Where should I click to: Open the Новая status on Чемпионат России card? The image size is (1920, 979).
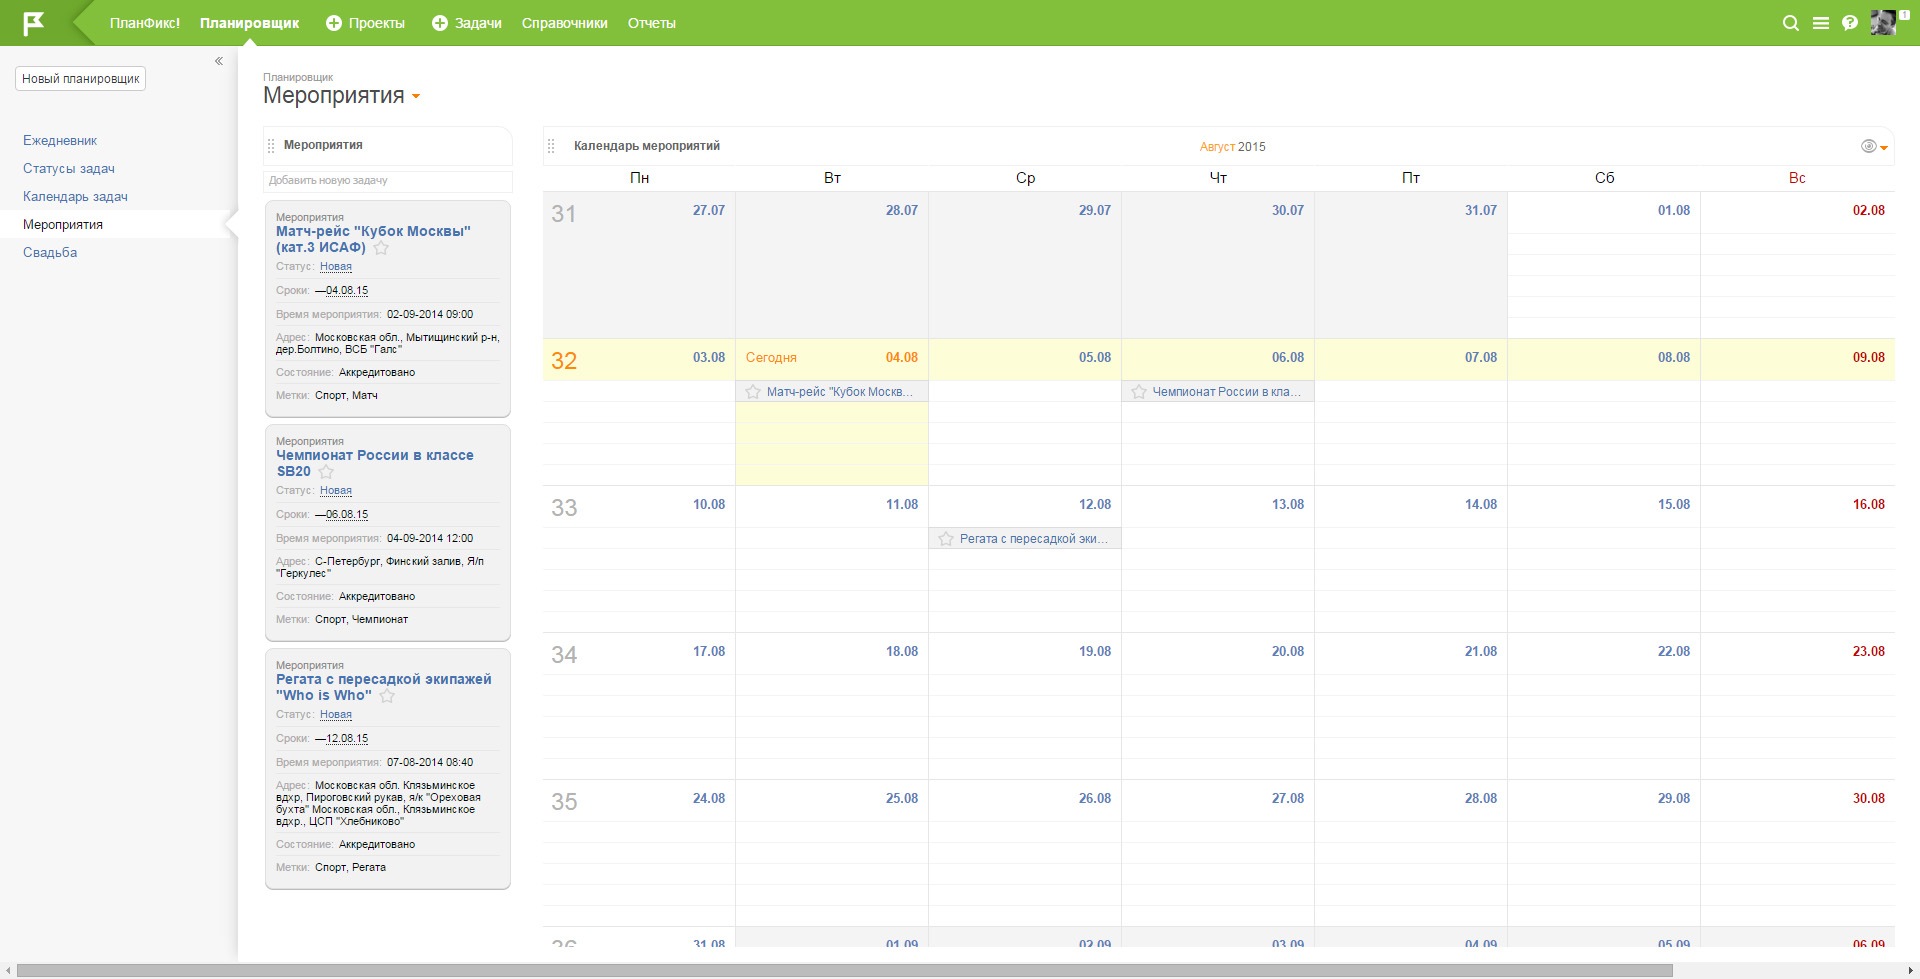click(336, 491)
